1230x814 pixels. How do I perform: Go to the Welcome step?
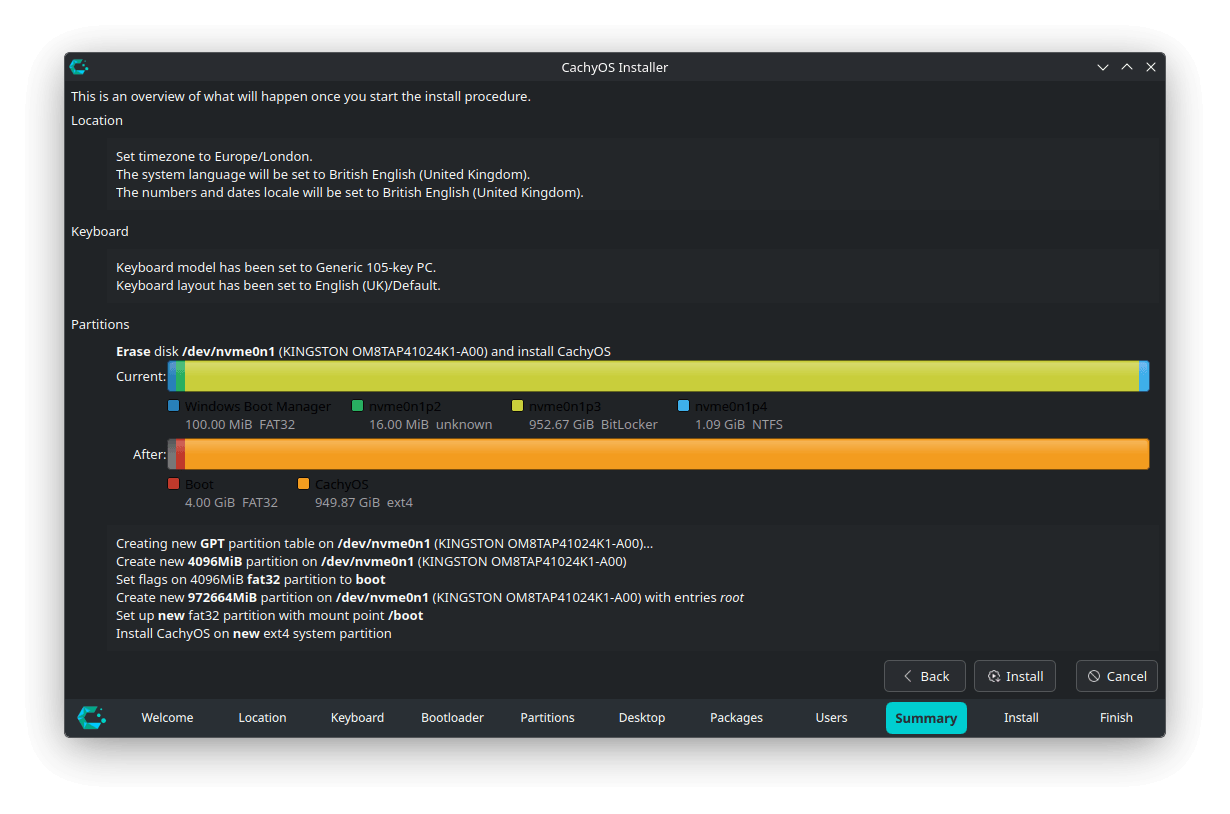tap(167, 717)
